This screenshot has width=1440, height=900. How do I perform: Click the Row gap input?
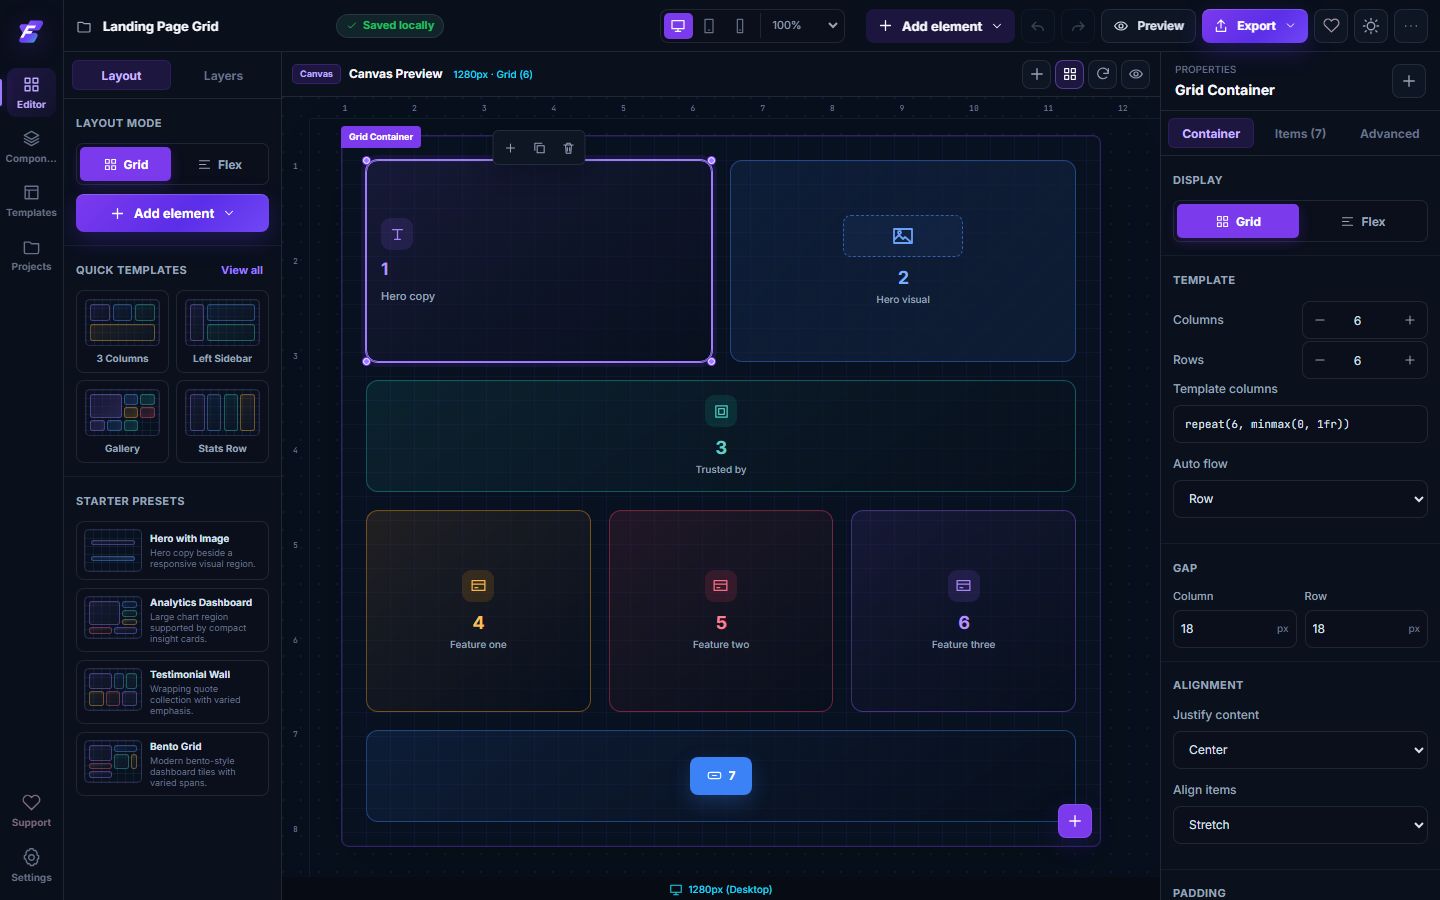[1366, 629]
